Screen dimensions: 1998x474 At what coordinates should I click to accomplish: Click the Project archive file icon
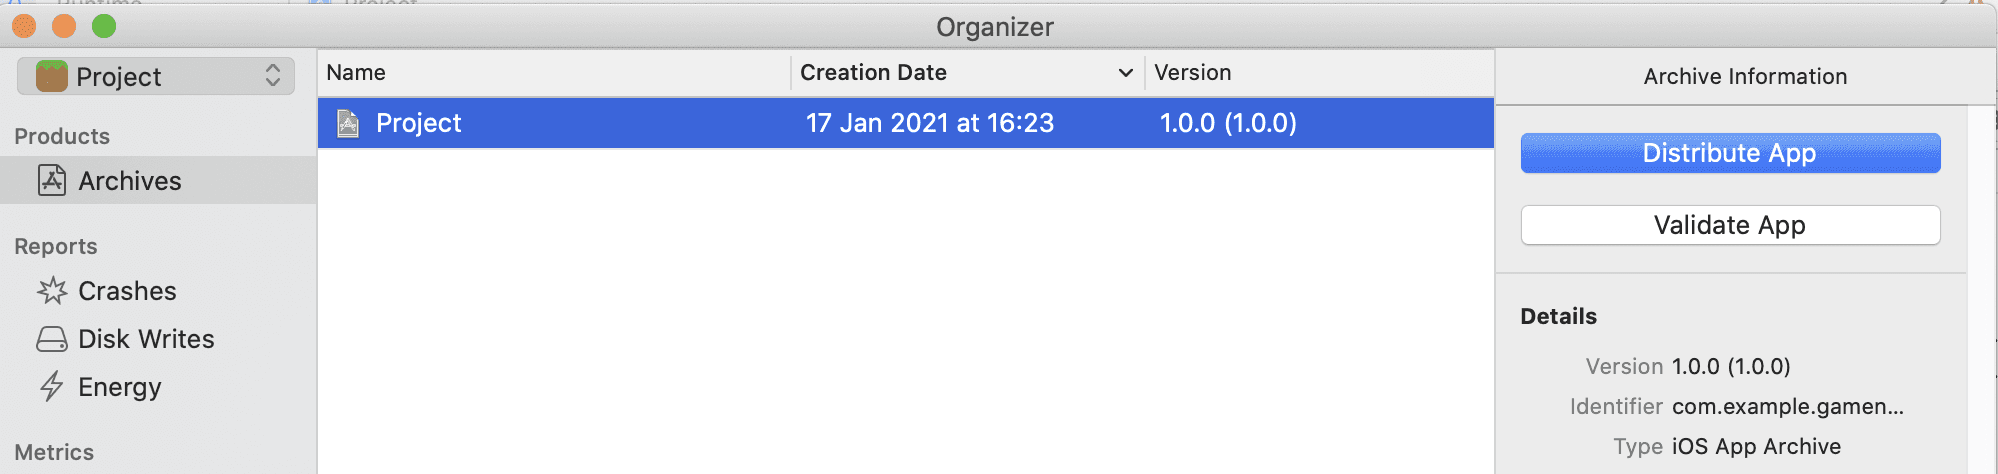348,123
